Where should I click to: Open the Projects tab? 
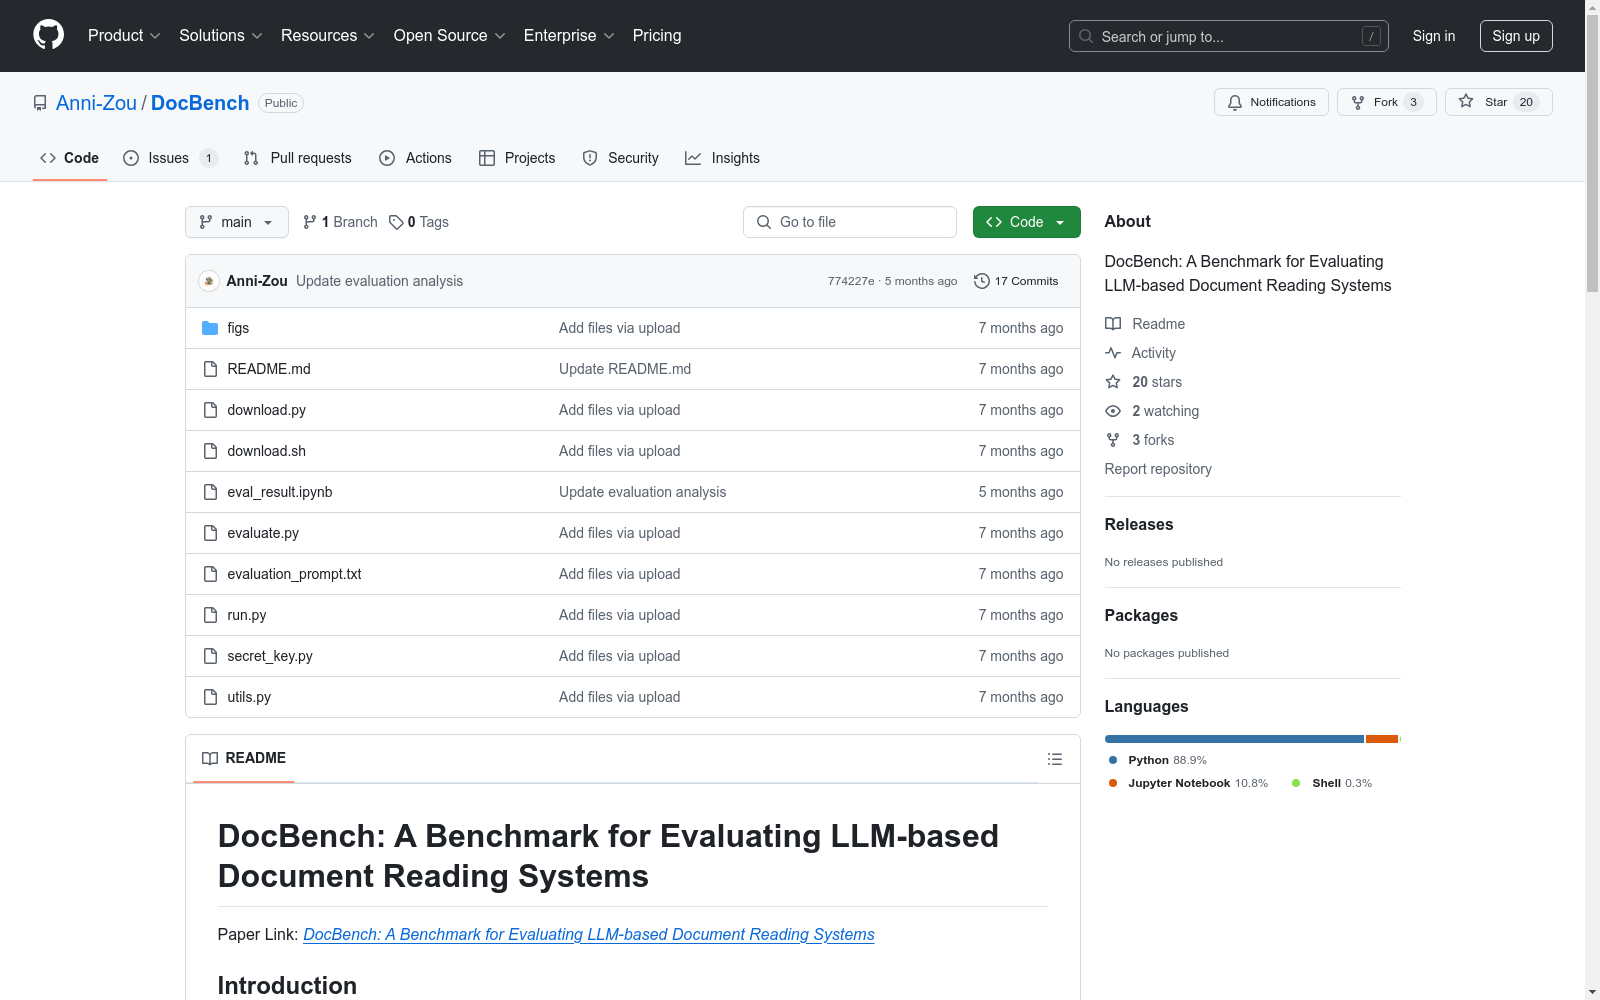click(x=517, y=158)
